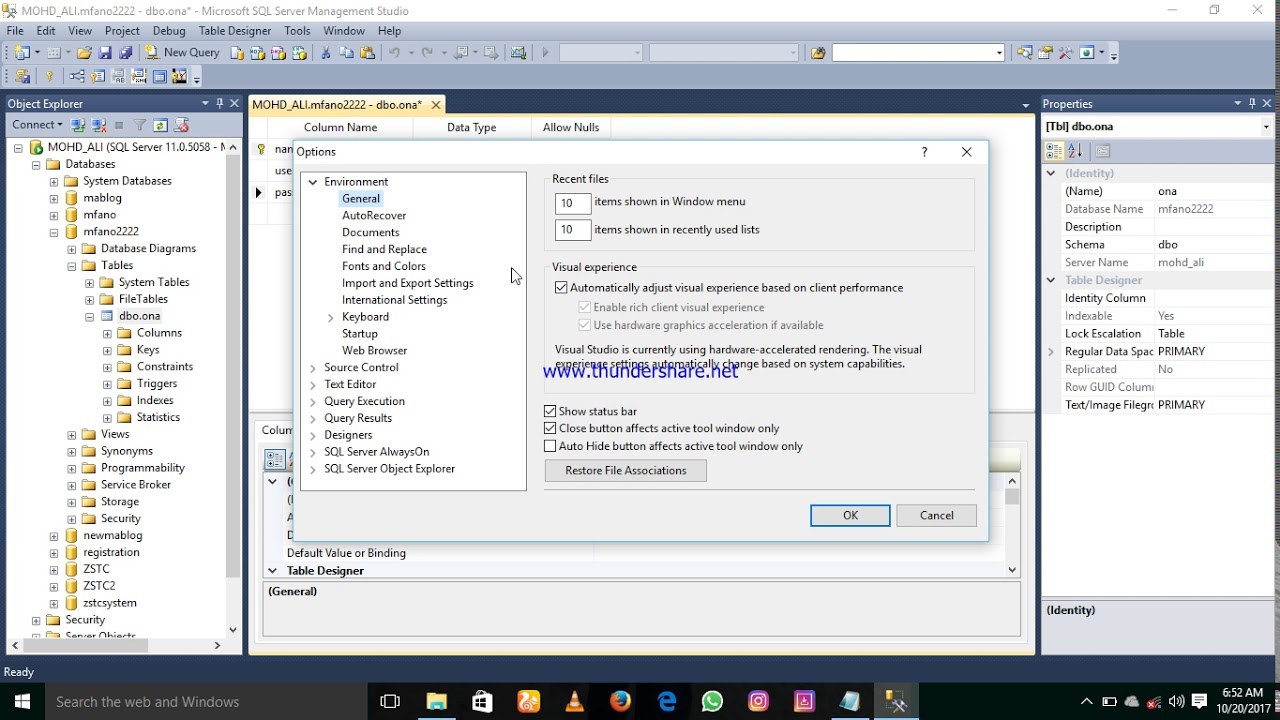Screen dimensions: 1280x720
Task: Open Microsoft Edge from the taskbar
Action: point(666,701)
